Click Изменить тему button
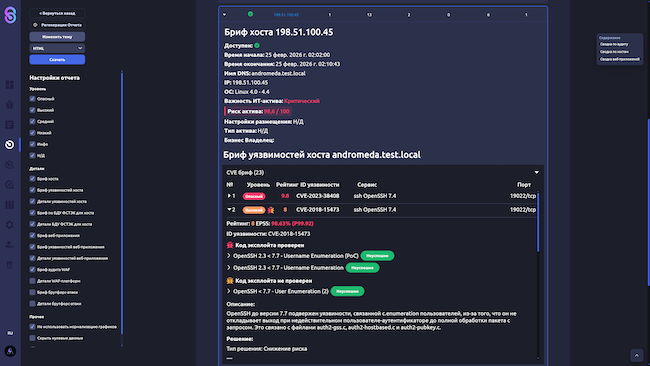 coord(57,36)
